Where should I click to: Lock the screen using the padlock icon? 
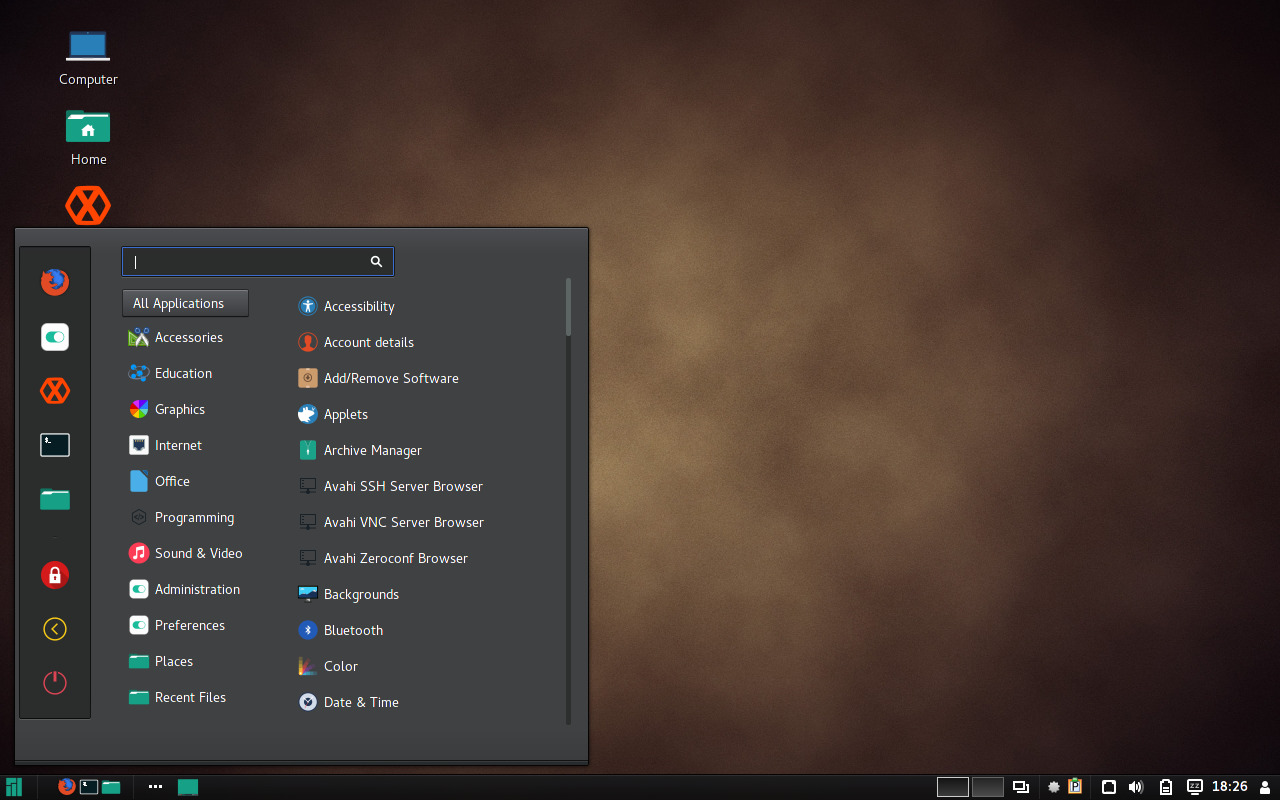tap(54, 575)
